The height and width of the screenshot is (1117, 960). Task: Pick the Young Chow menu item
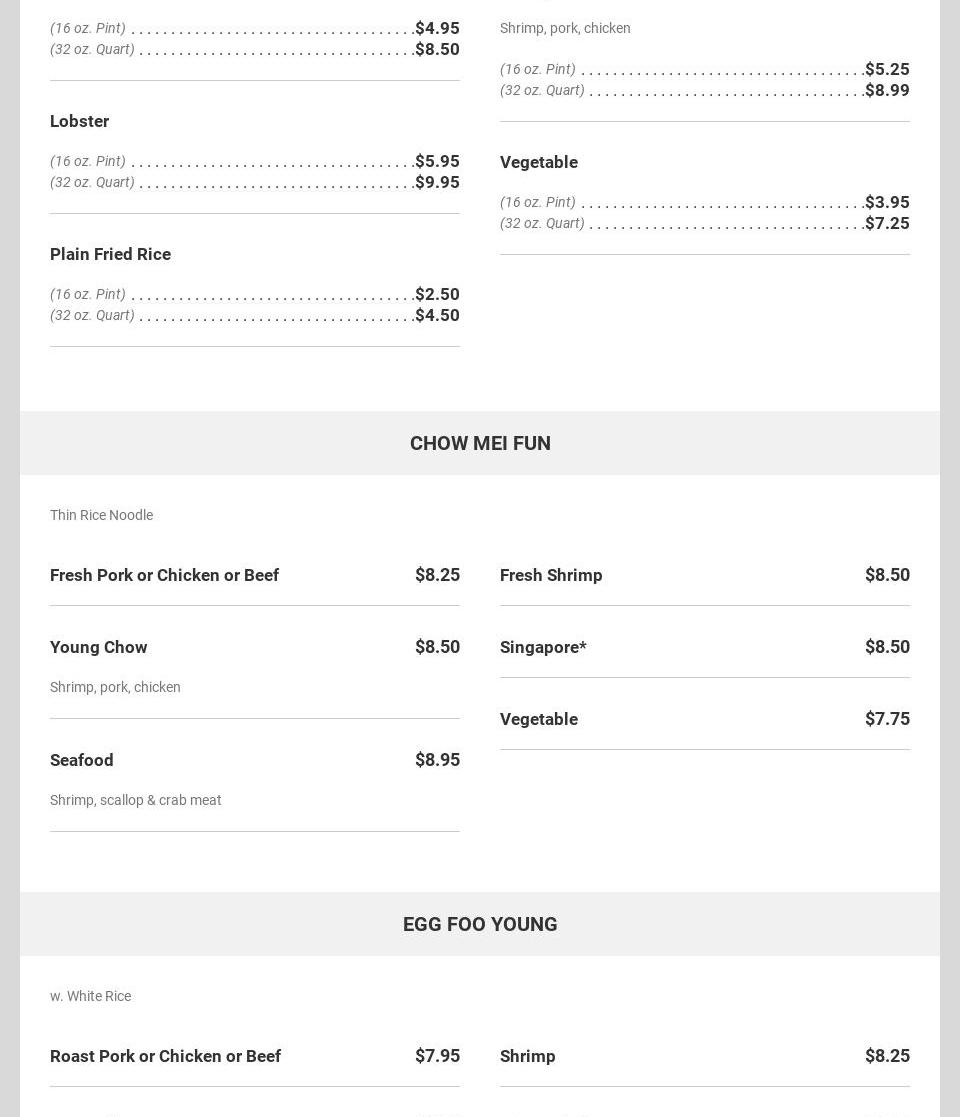[x=99, y=647]
